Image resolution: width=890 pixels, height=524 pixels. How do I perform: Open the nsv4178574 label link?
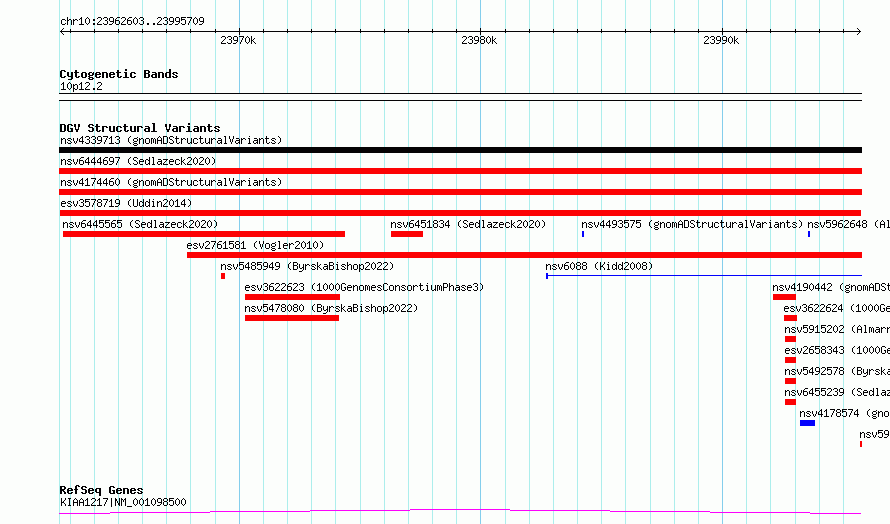tap(845, 413)
